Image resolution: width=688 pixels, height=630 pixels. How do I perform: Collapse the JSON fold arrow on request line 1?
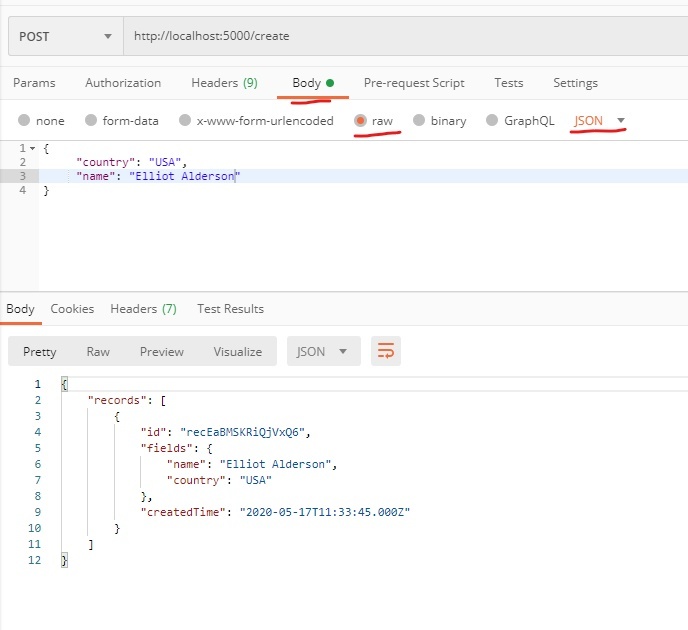pos(33,147)
